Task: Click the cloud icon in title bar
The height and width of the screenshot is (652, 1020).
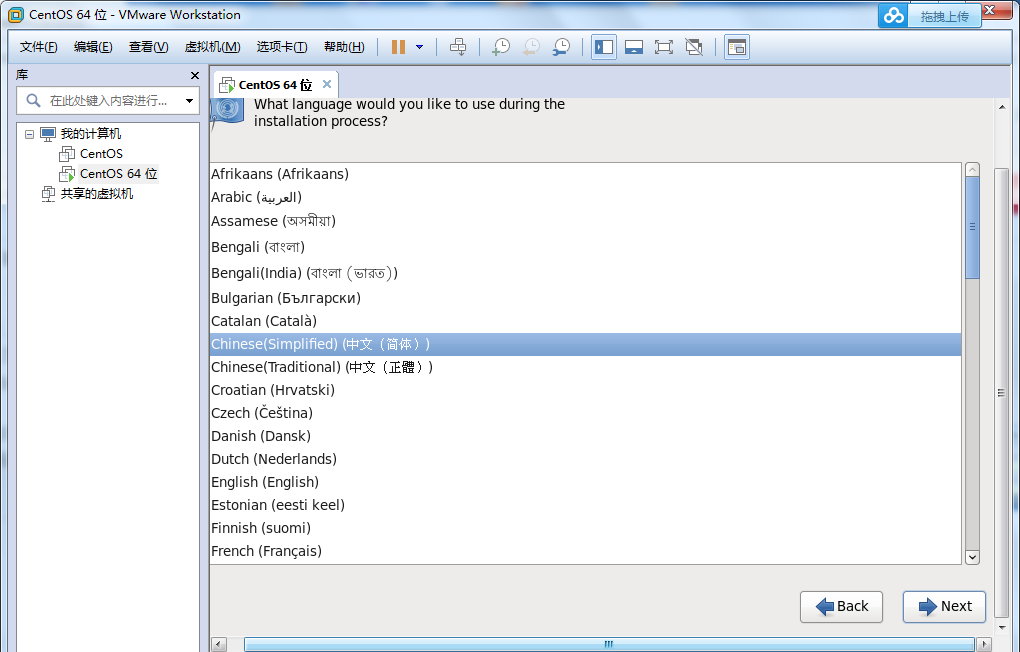Action: click(x=894, y=16)
